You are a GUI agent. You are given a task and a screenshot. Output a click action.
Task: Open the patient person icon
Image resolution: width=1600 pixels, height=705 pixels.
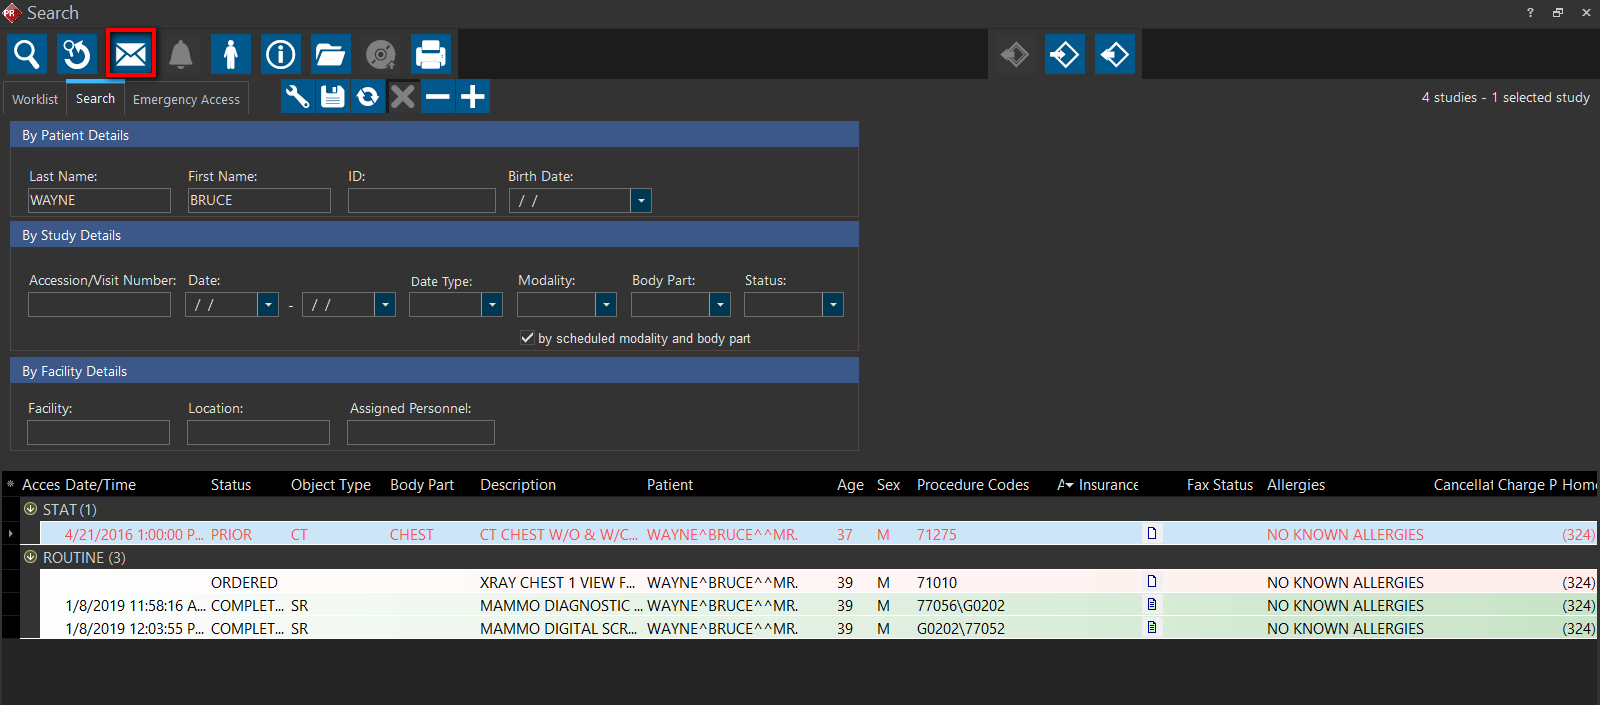pyautogui.click(x=231, y=54)
